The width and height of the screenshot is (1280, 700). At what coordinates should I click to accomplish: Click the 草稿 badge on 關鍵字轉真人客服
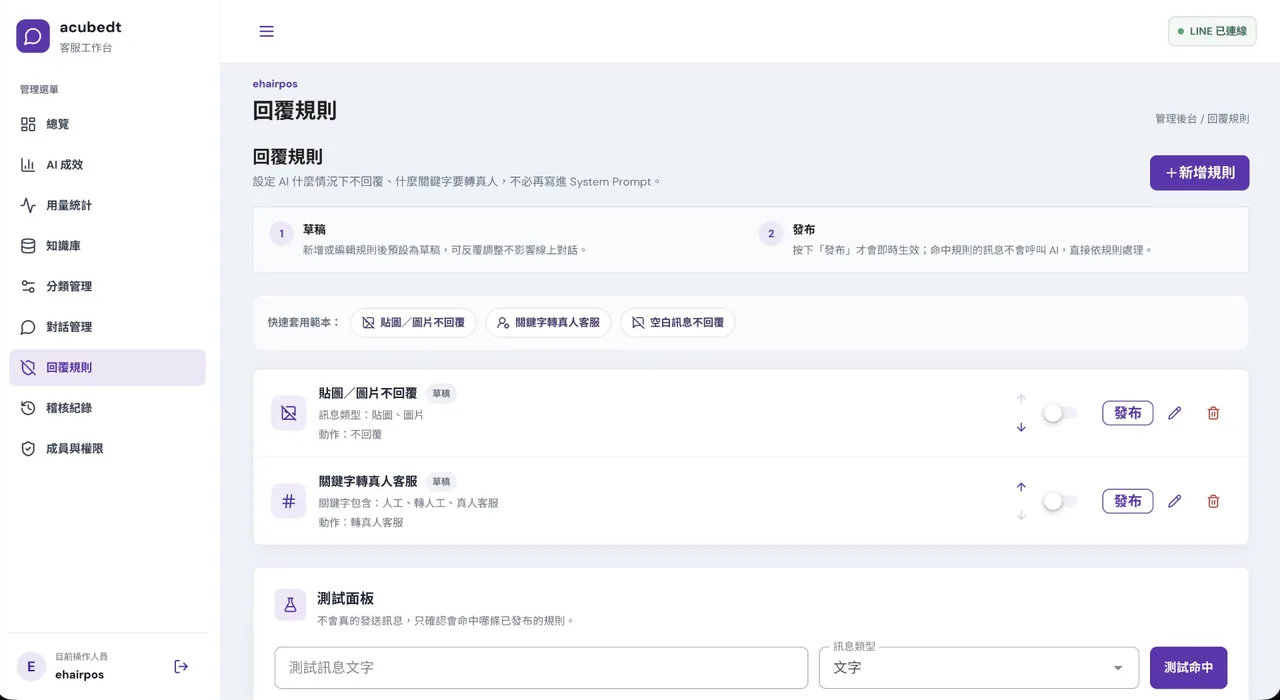(441, 482)
